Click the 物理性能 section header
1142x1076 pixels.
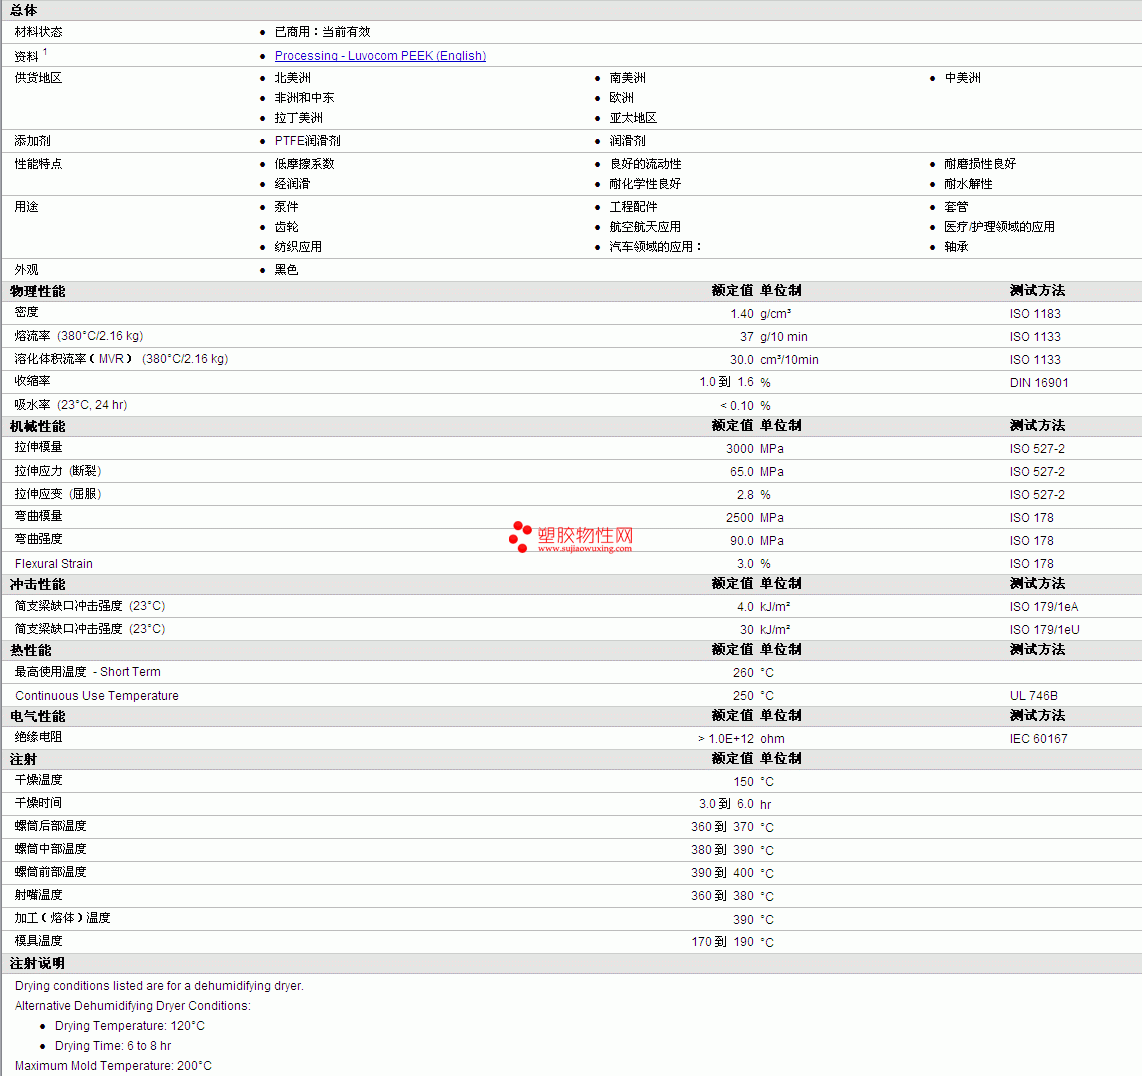pyautogui.click(x=38, y=291)
